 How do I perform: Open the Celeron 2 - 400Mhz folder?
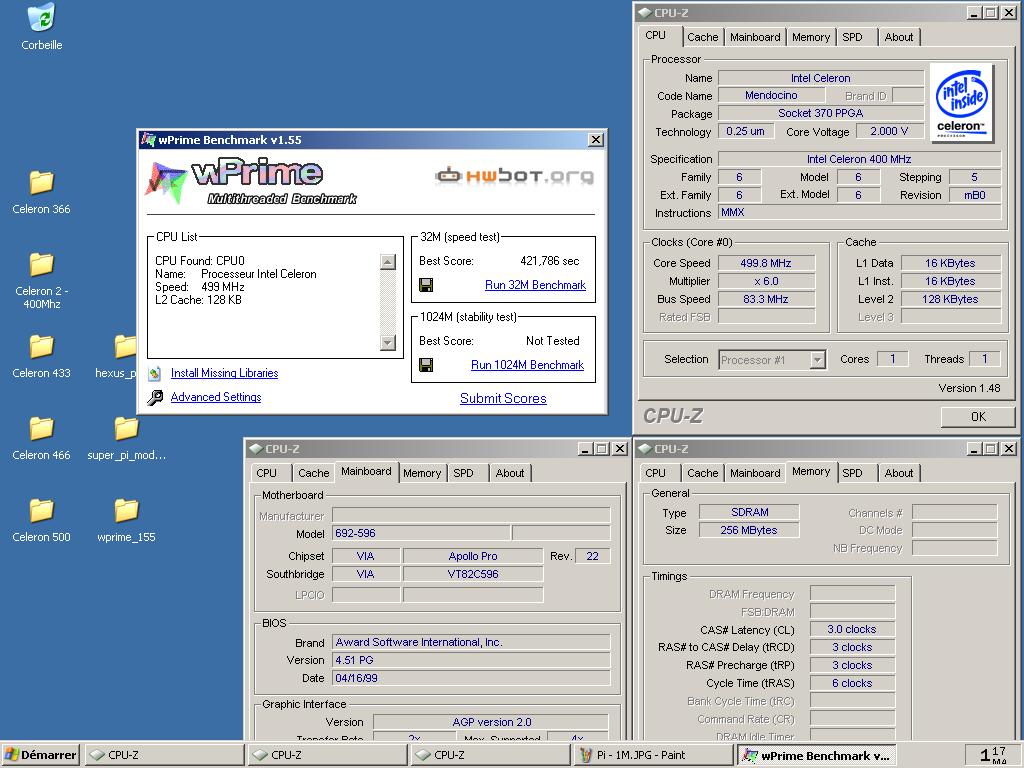point(42,264)
